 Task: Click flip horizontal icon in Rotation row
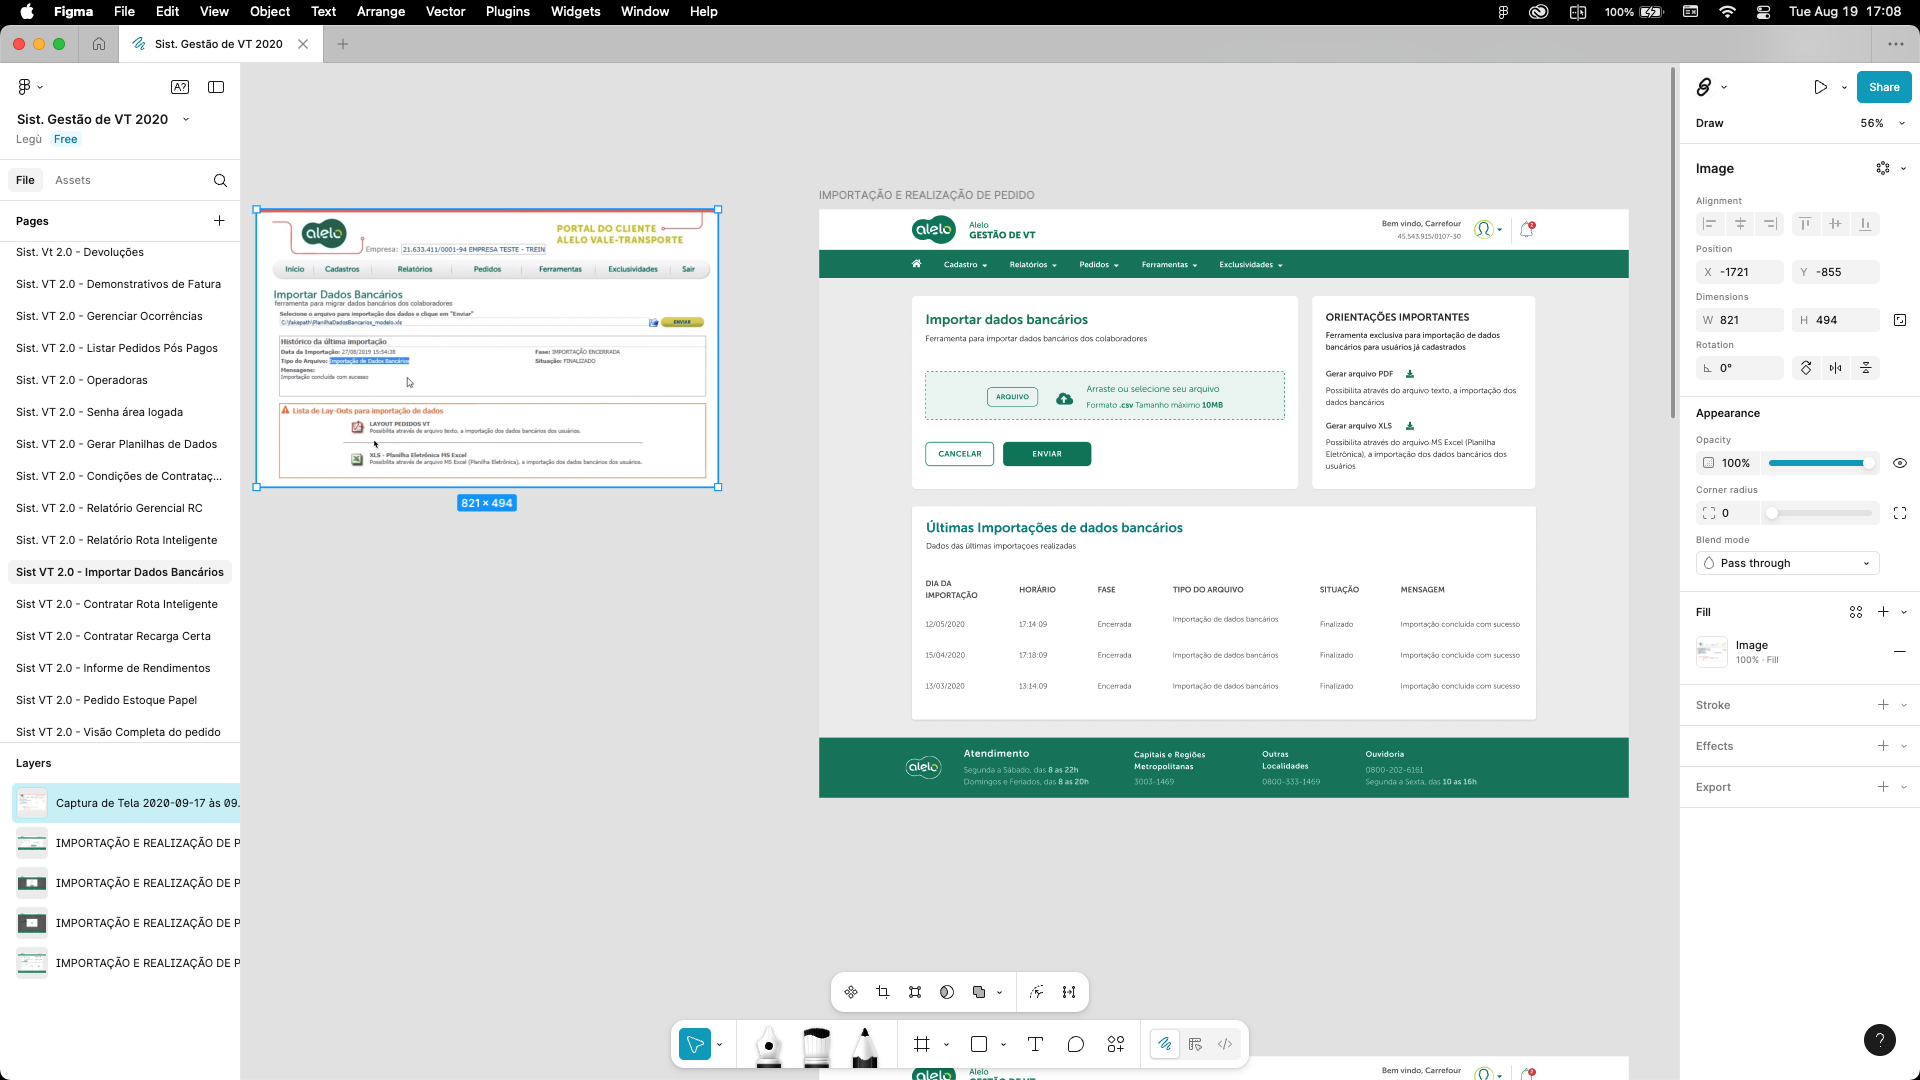(x=1835, y=368)
